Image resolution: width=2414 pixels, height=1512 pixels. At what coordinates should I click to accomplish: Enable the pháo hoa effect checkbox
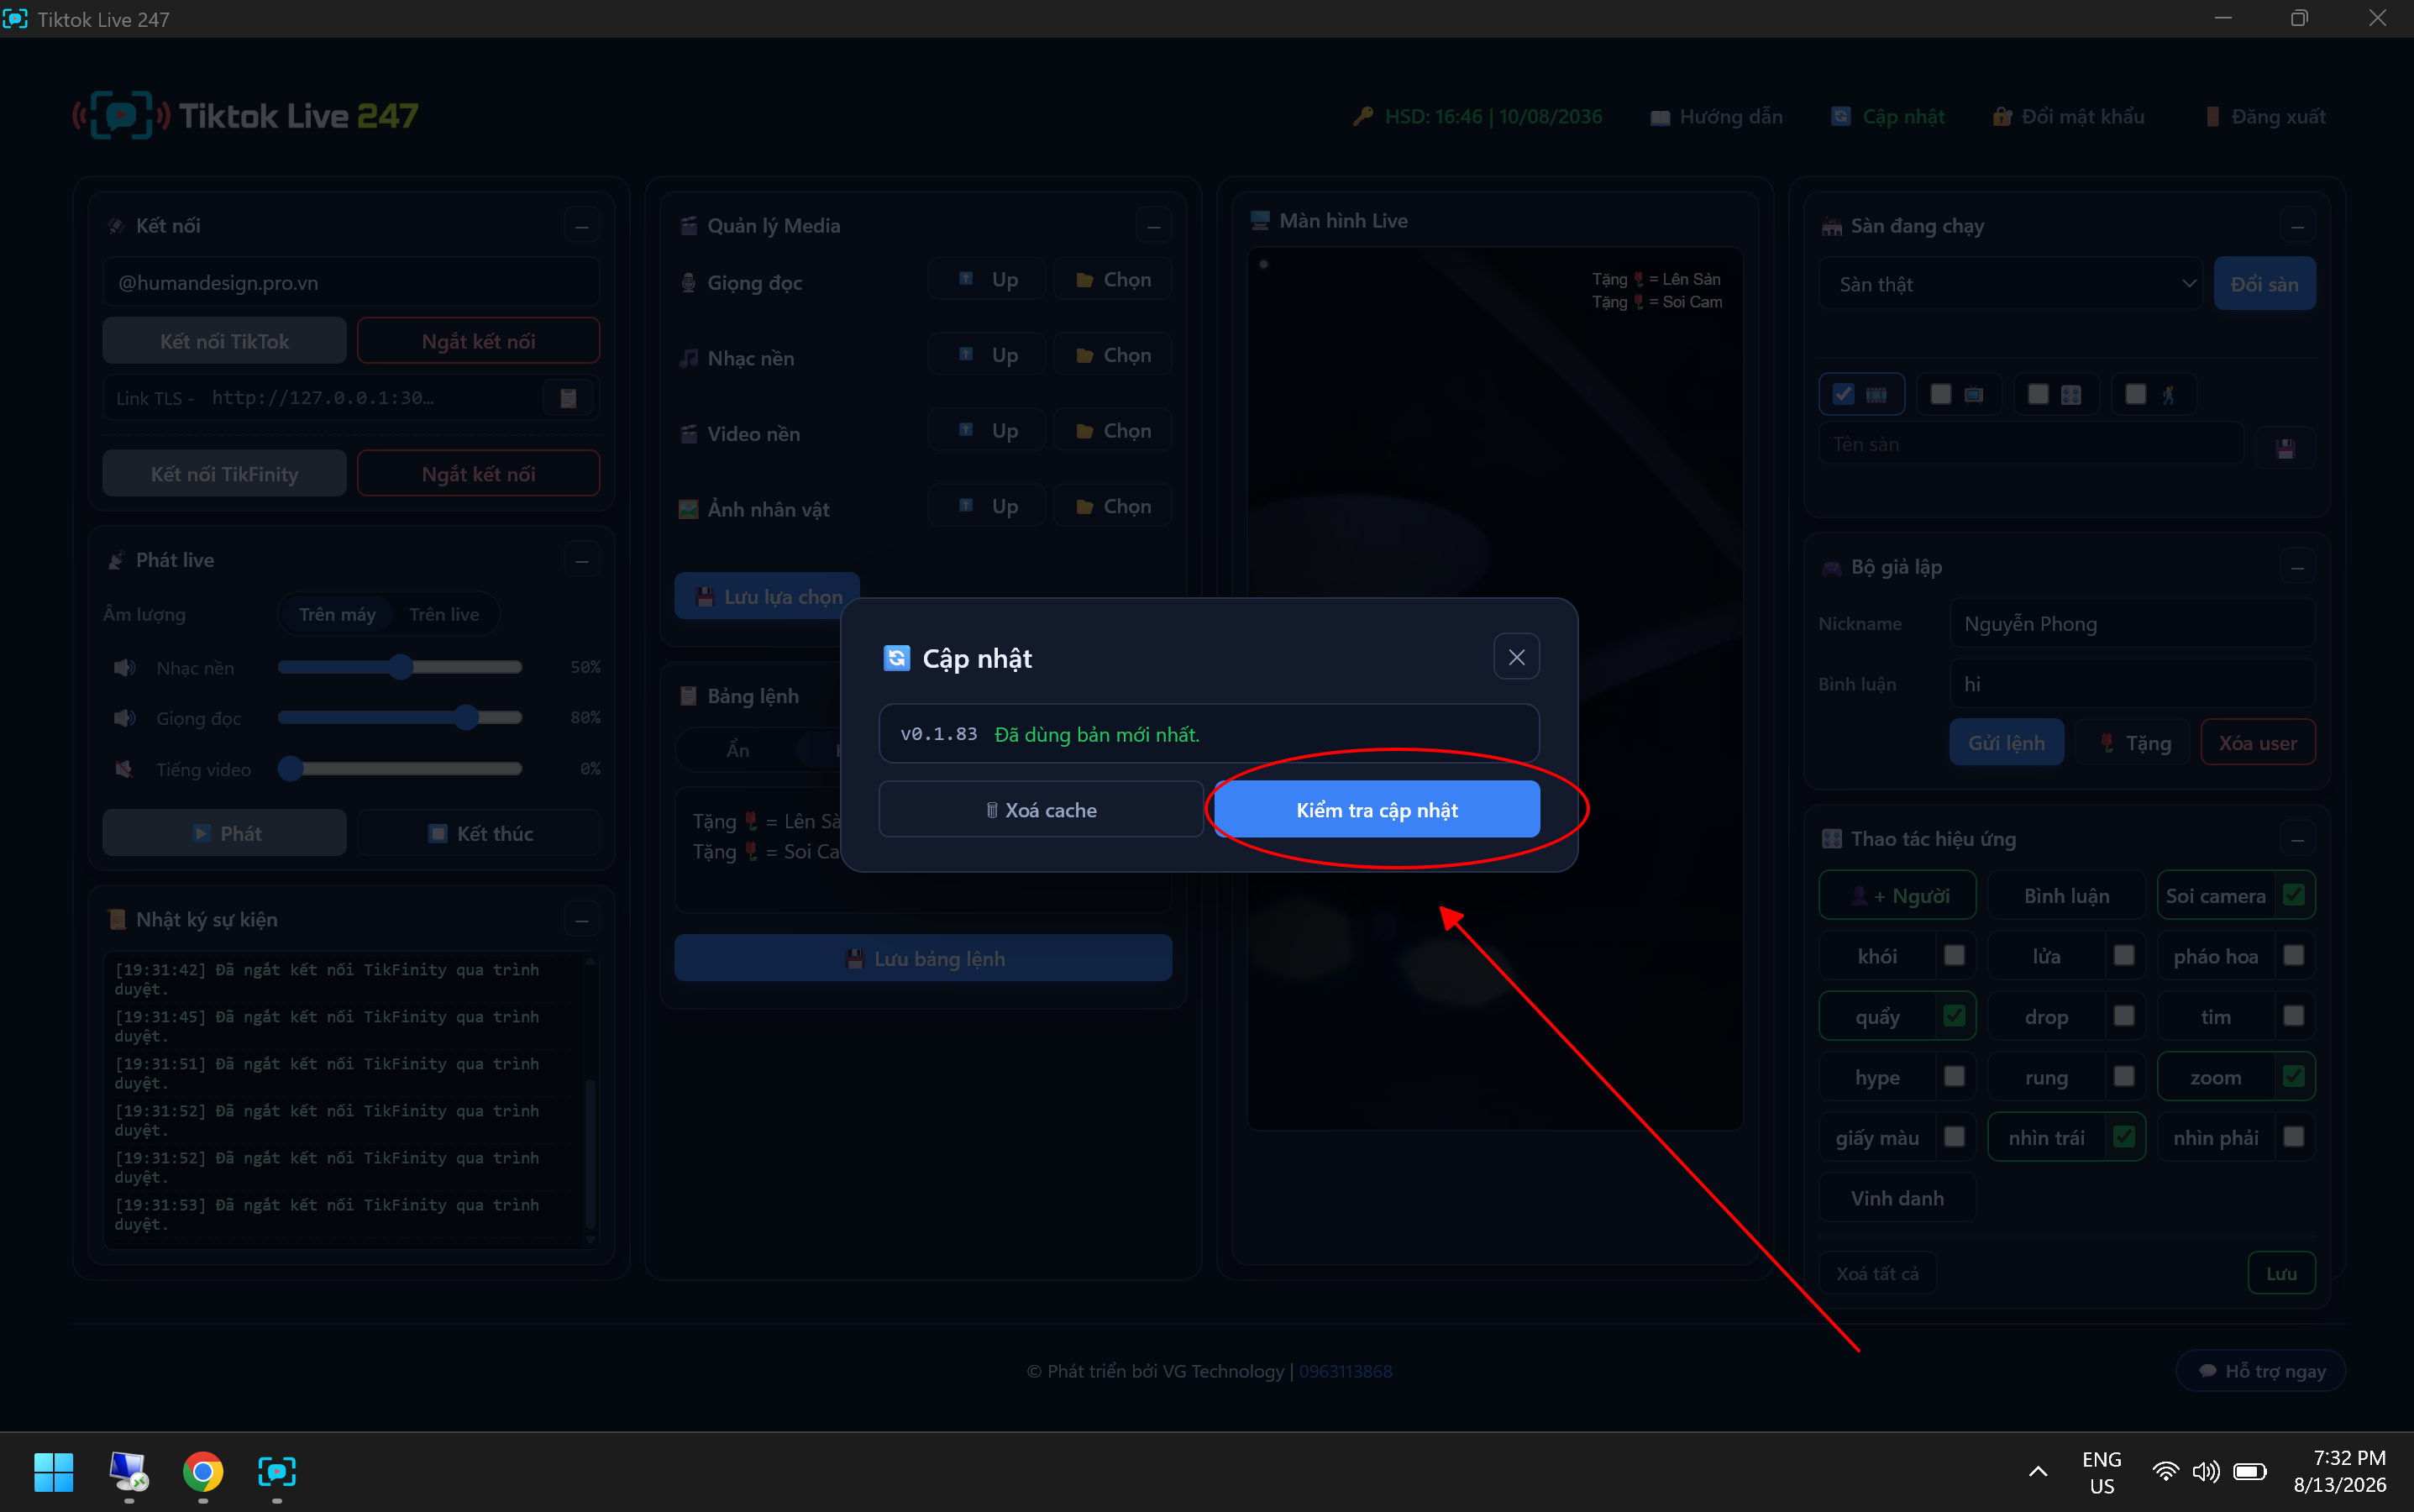(x=2293, y=956)
